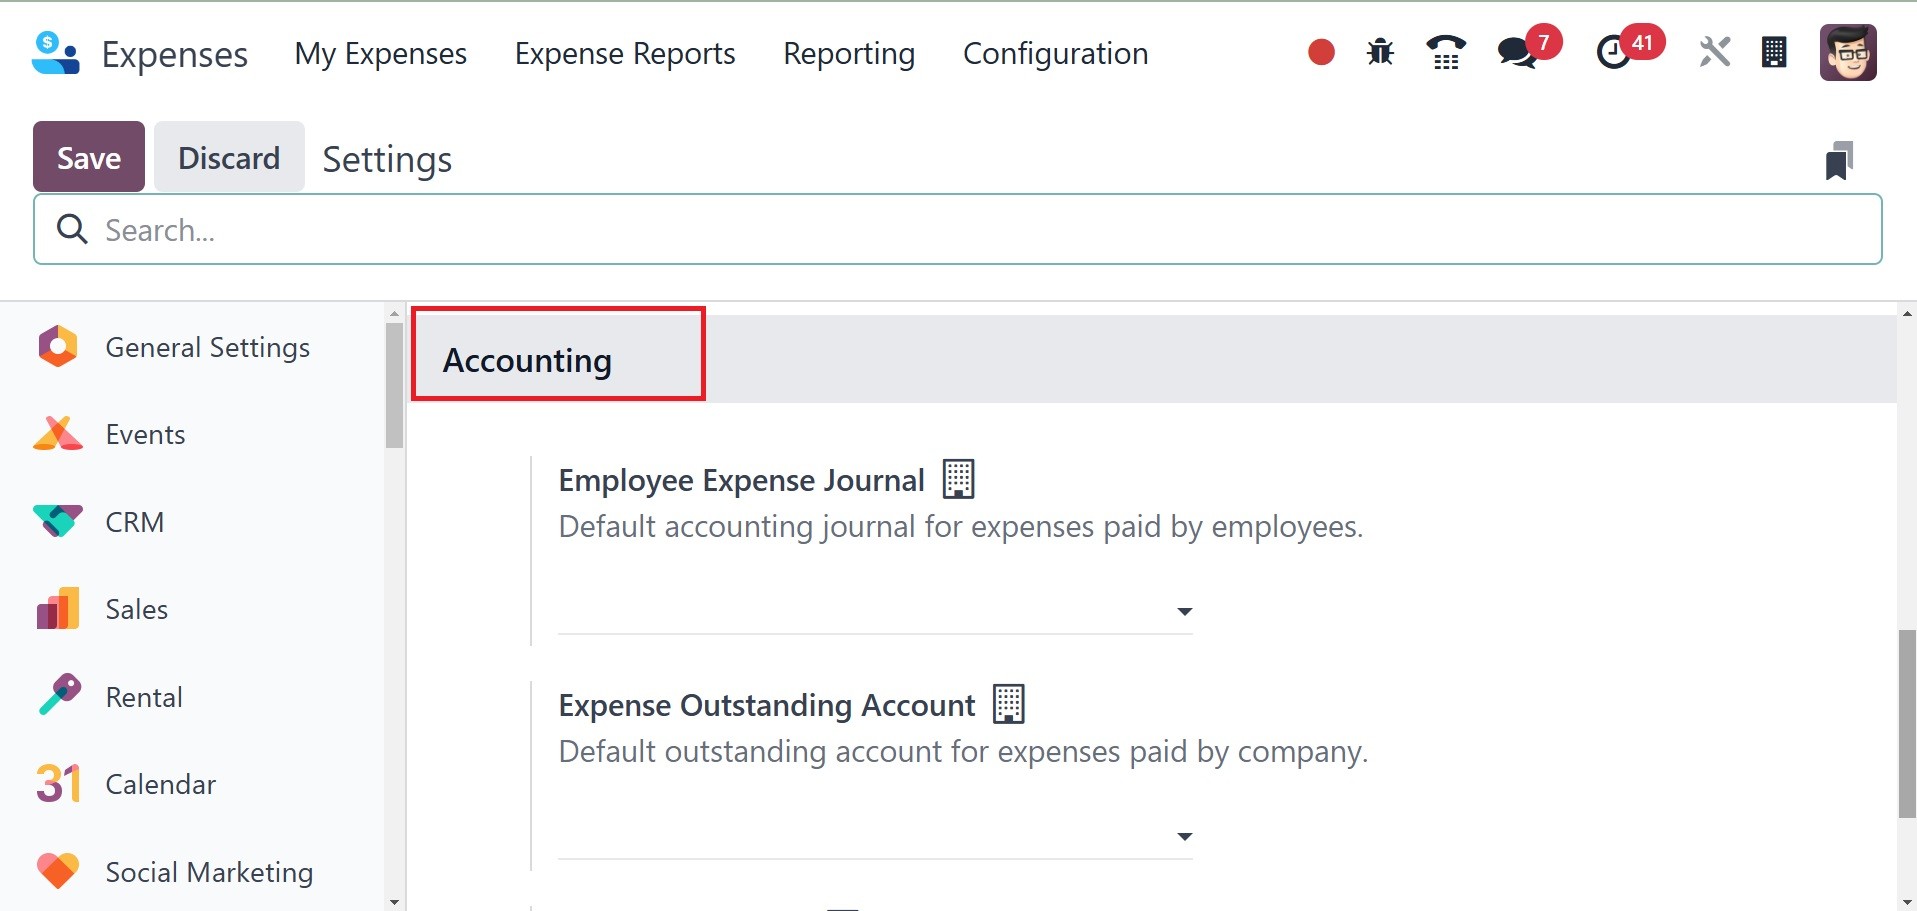Image resolution: width=1917 pixels, height=911 pixels.
Task: Open the VoIP phone icon
Action: [1446, 52]
